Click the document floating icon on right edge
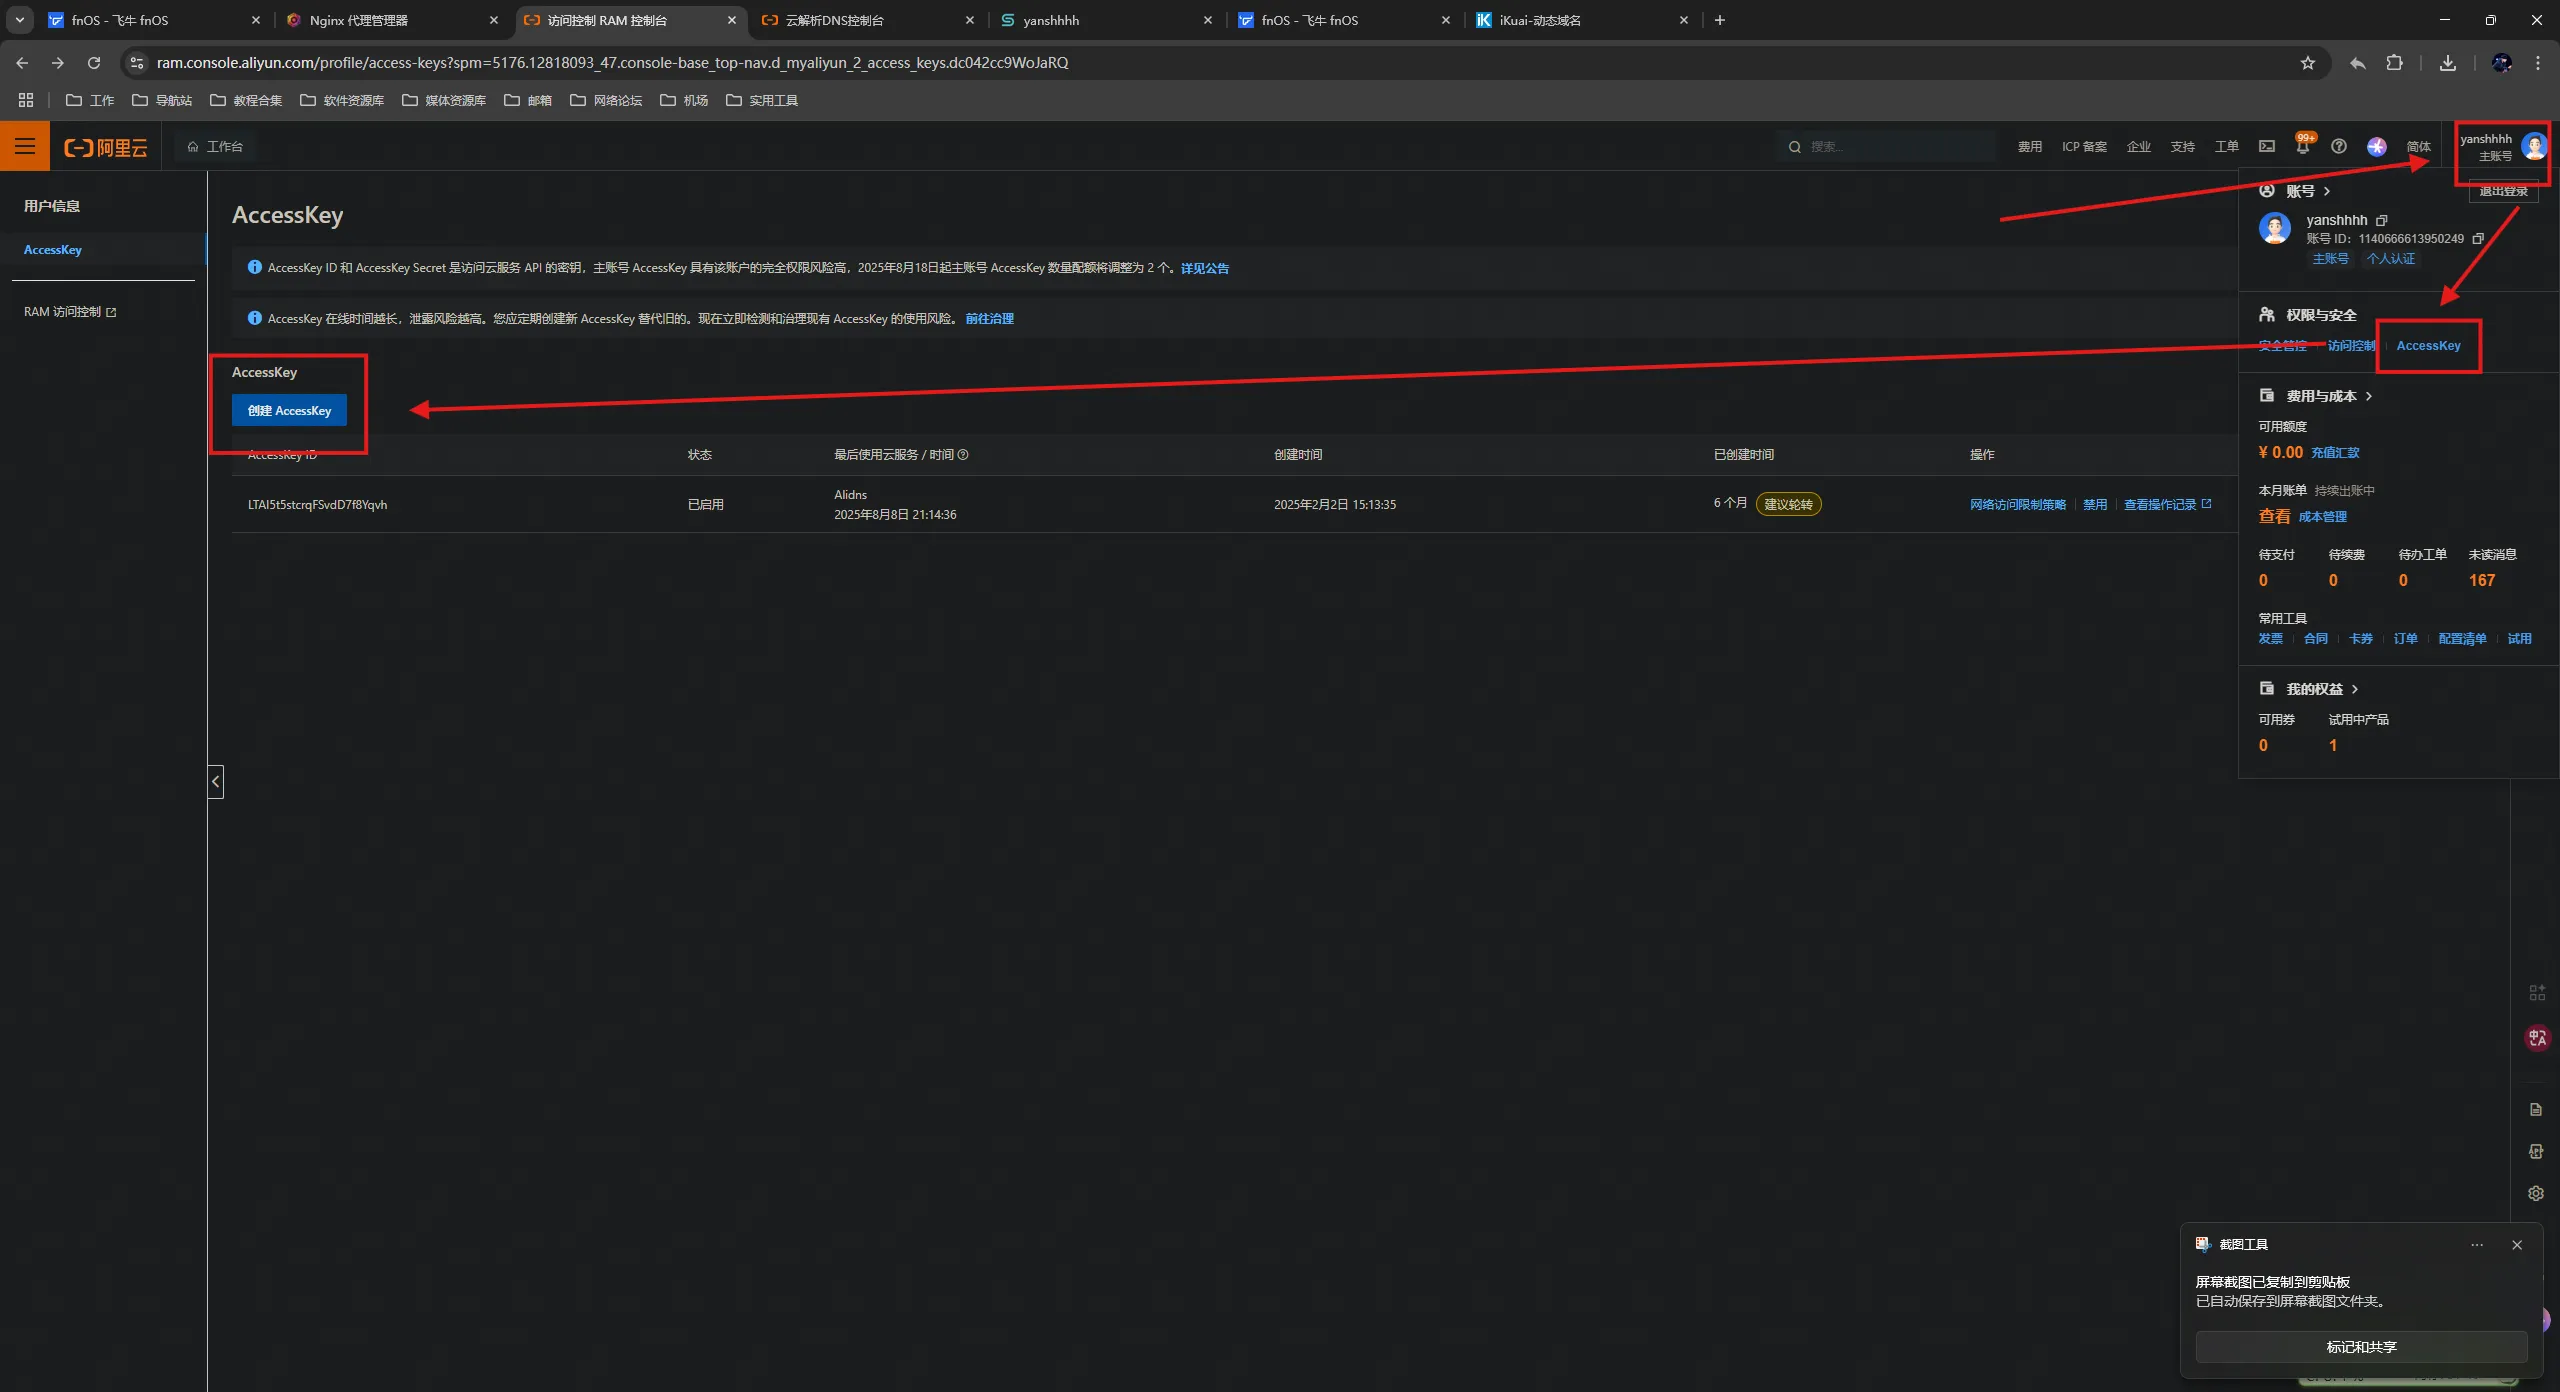This screenshot has height=1392, width=2560. (x=2536, y=1109)
